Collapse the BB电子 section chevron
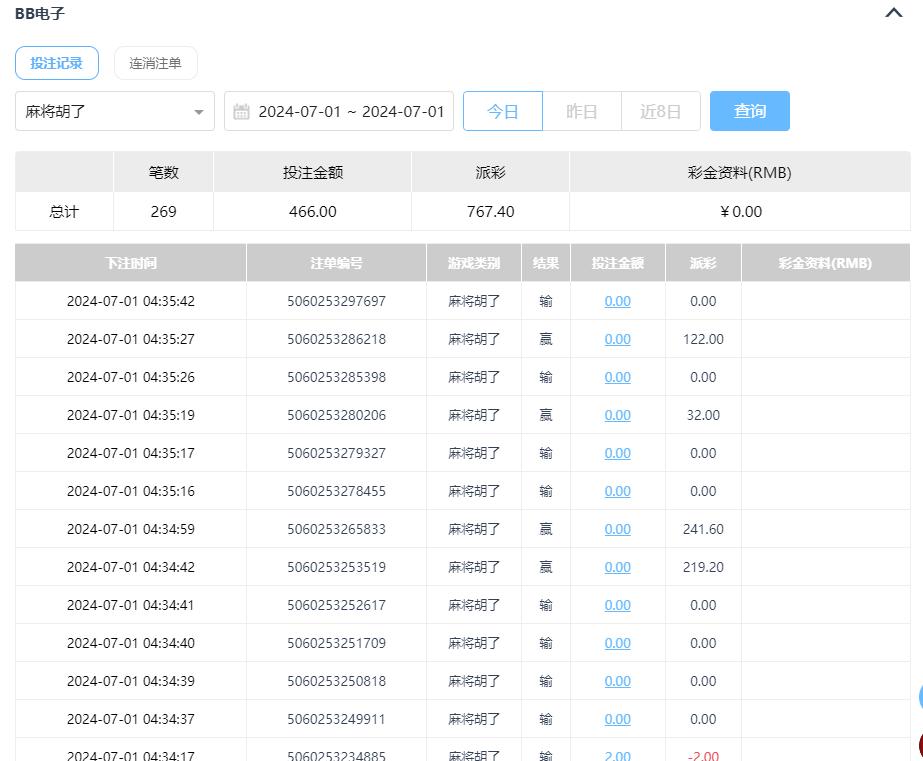923x761 pixels. [x=893, y=14]
